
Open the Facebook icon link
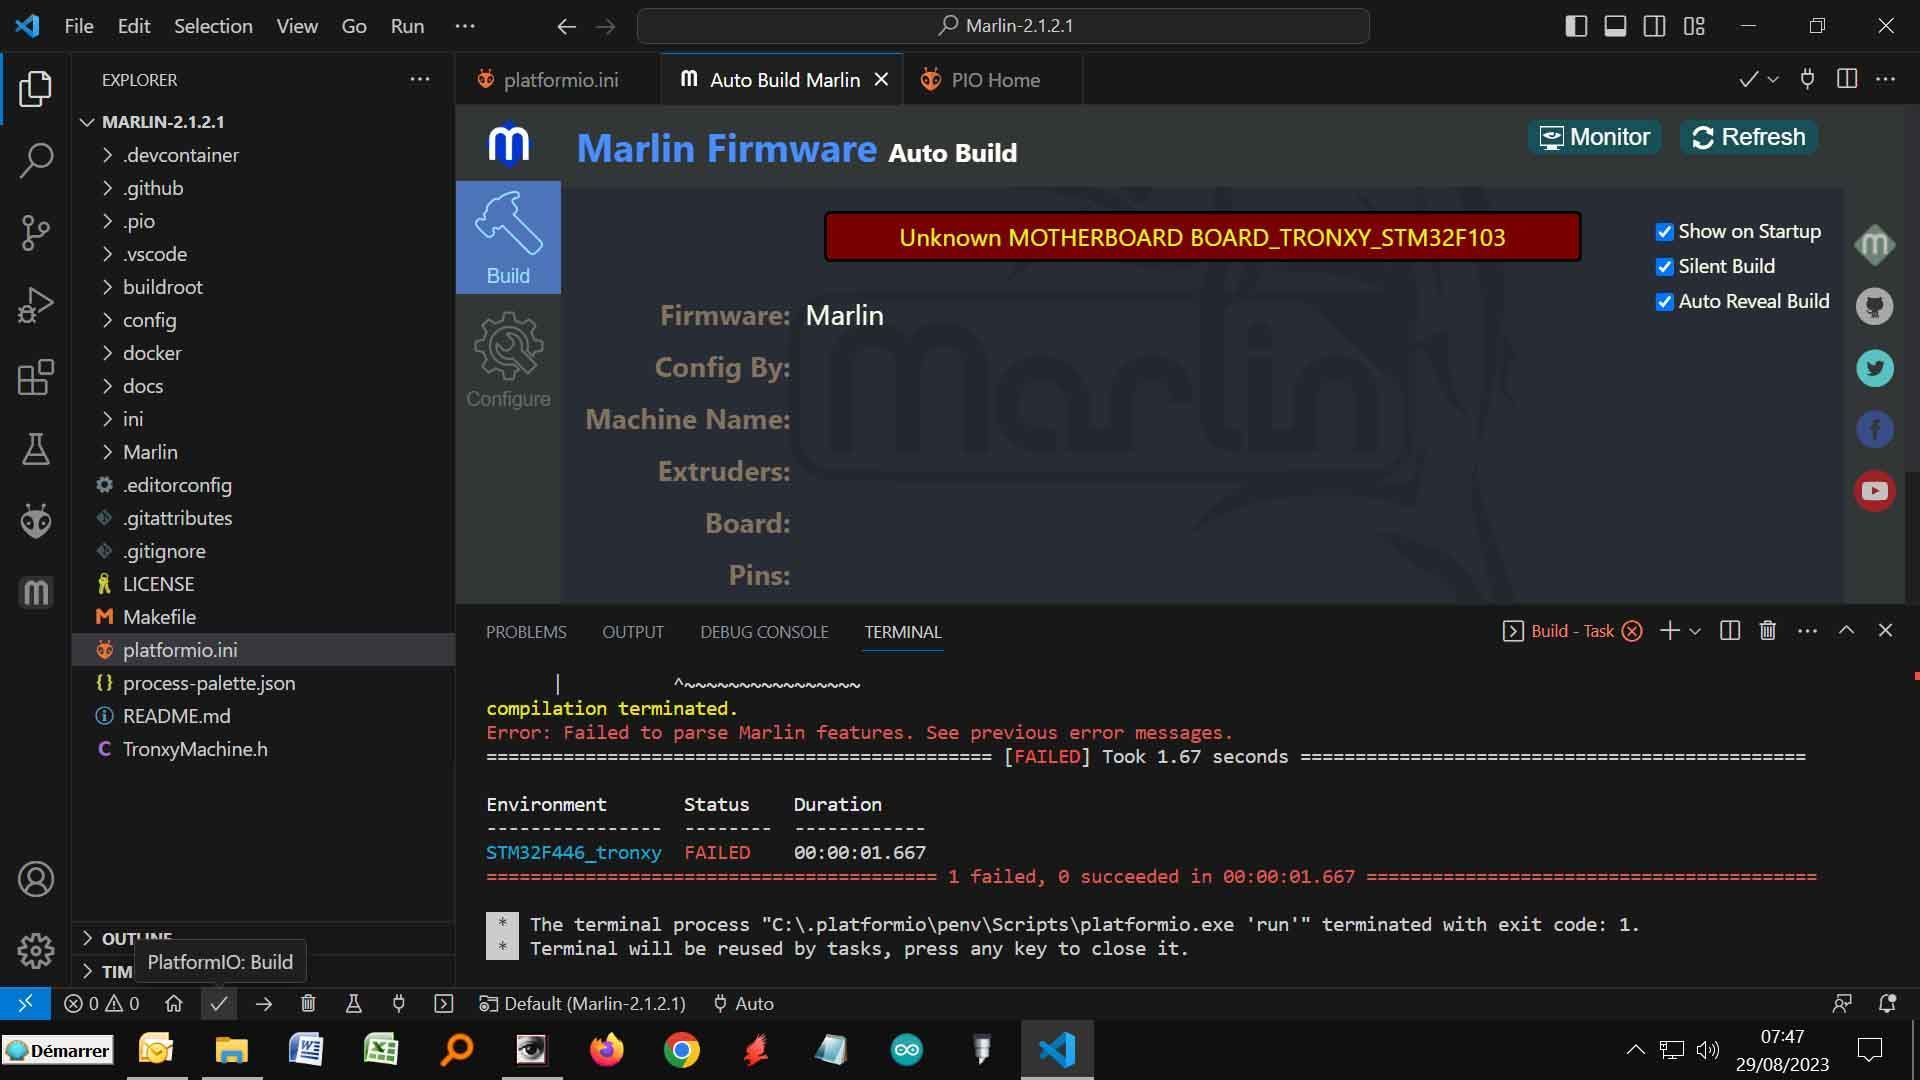[x=1875, y=430]
